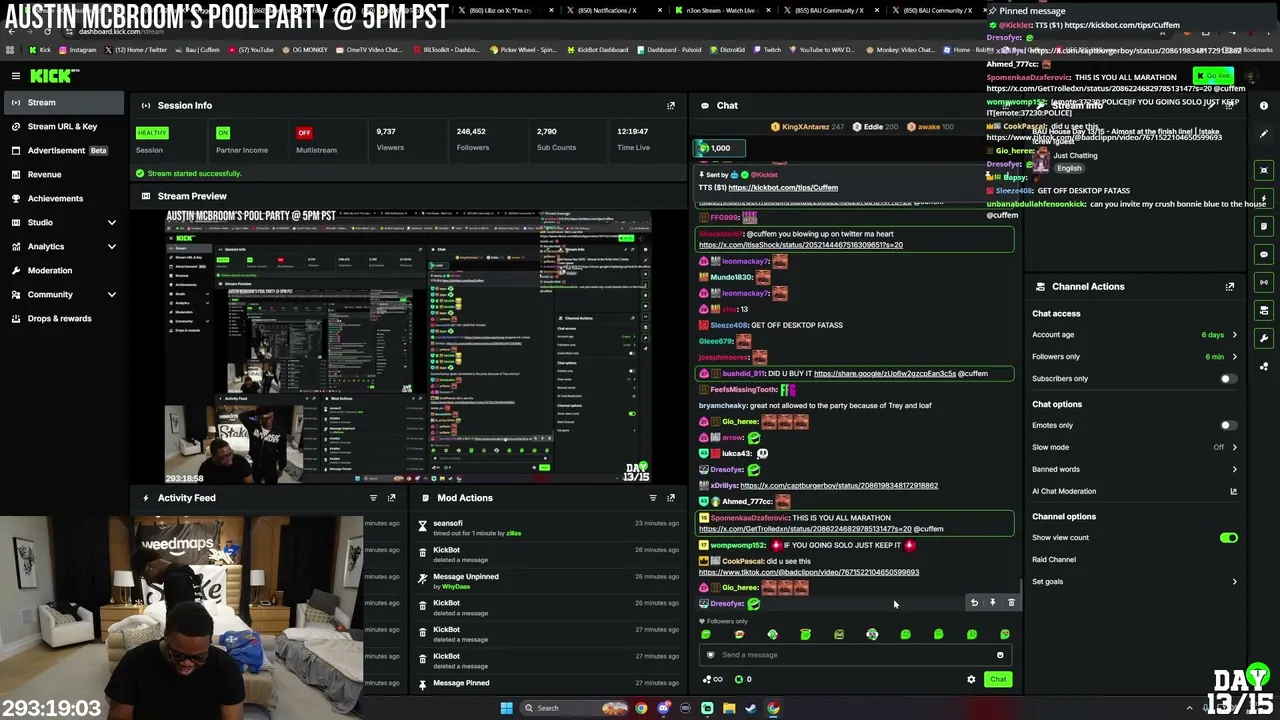
Task: Open File Explorer from the taskbar
Action: pyautogui.click(x=729, y=708)
